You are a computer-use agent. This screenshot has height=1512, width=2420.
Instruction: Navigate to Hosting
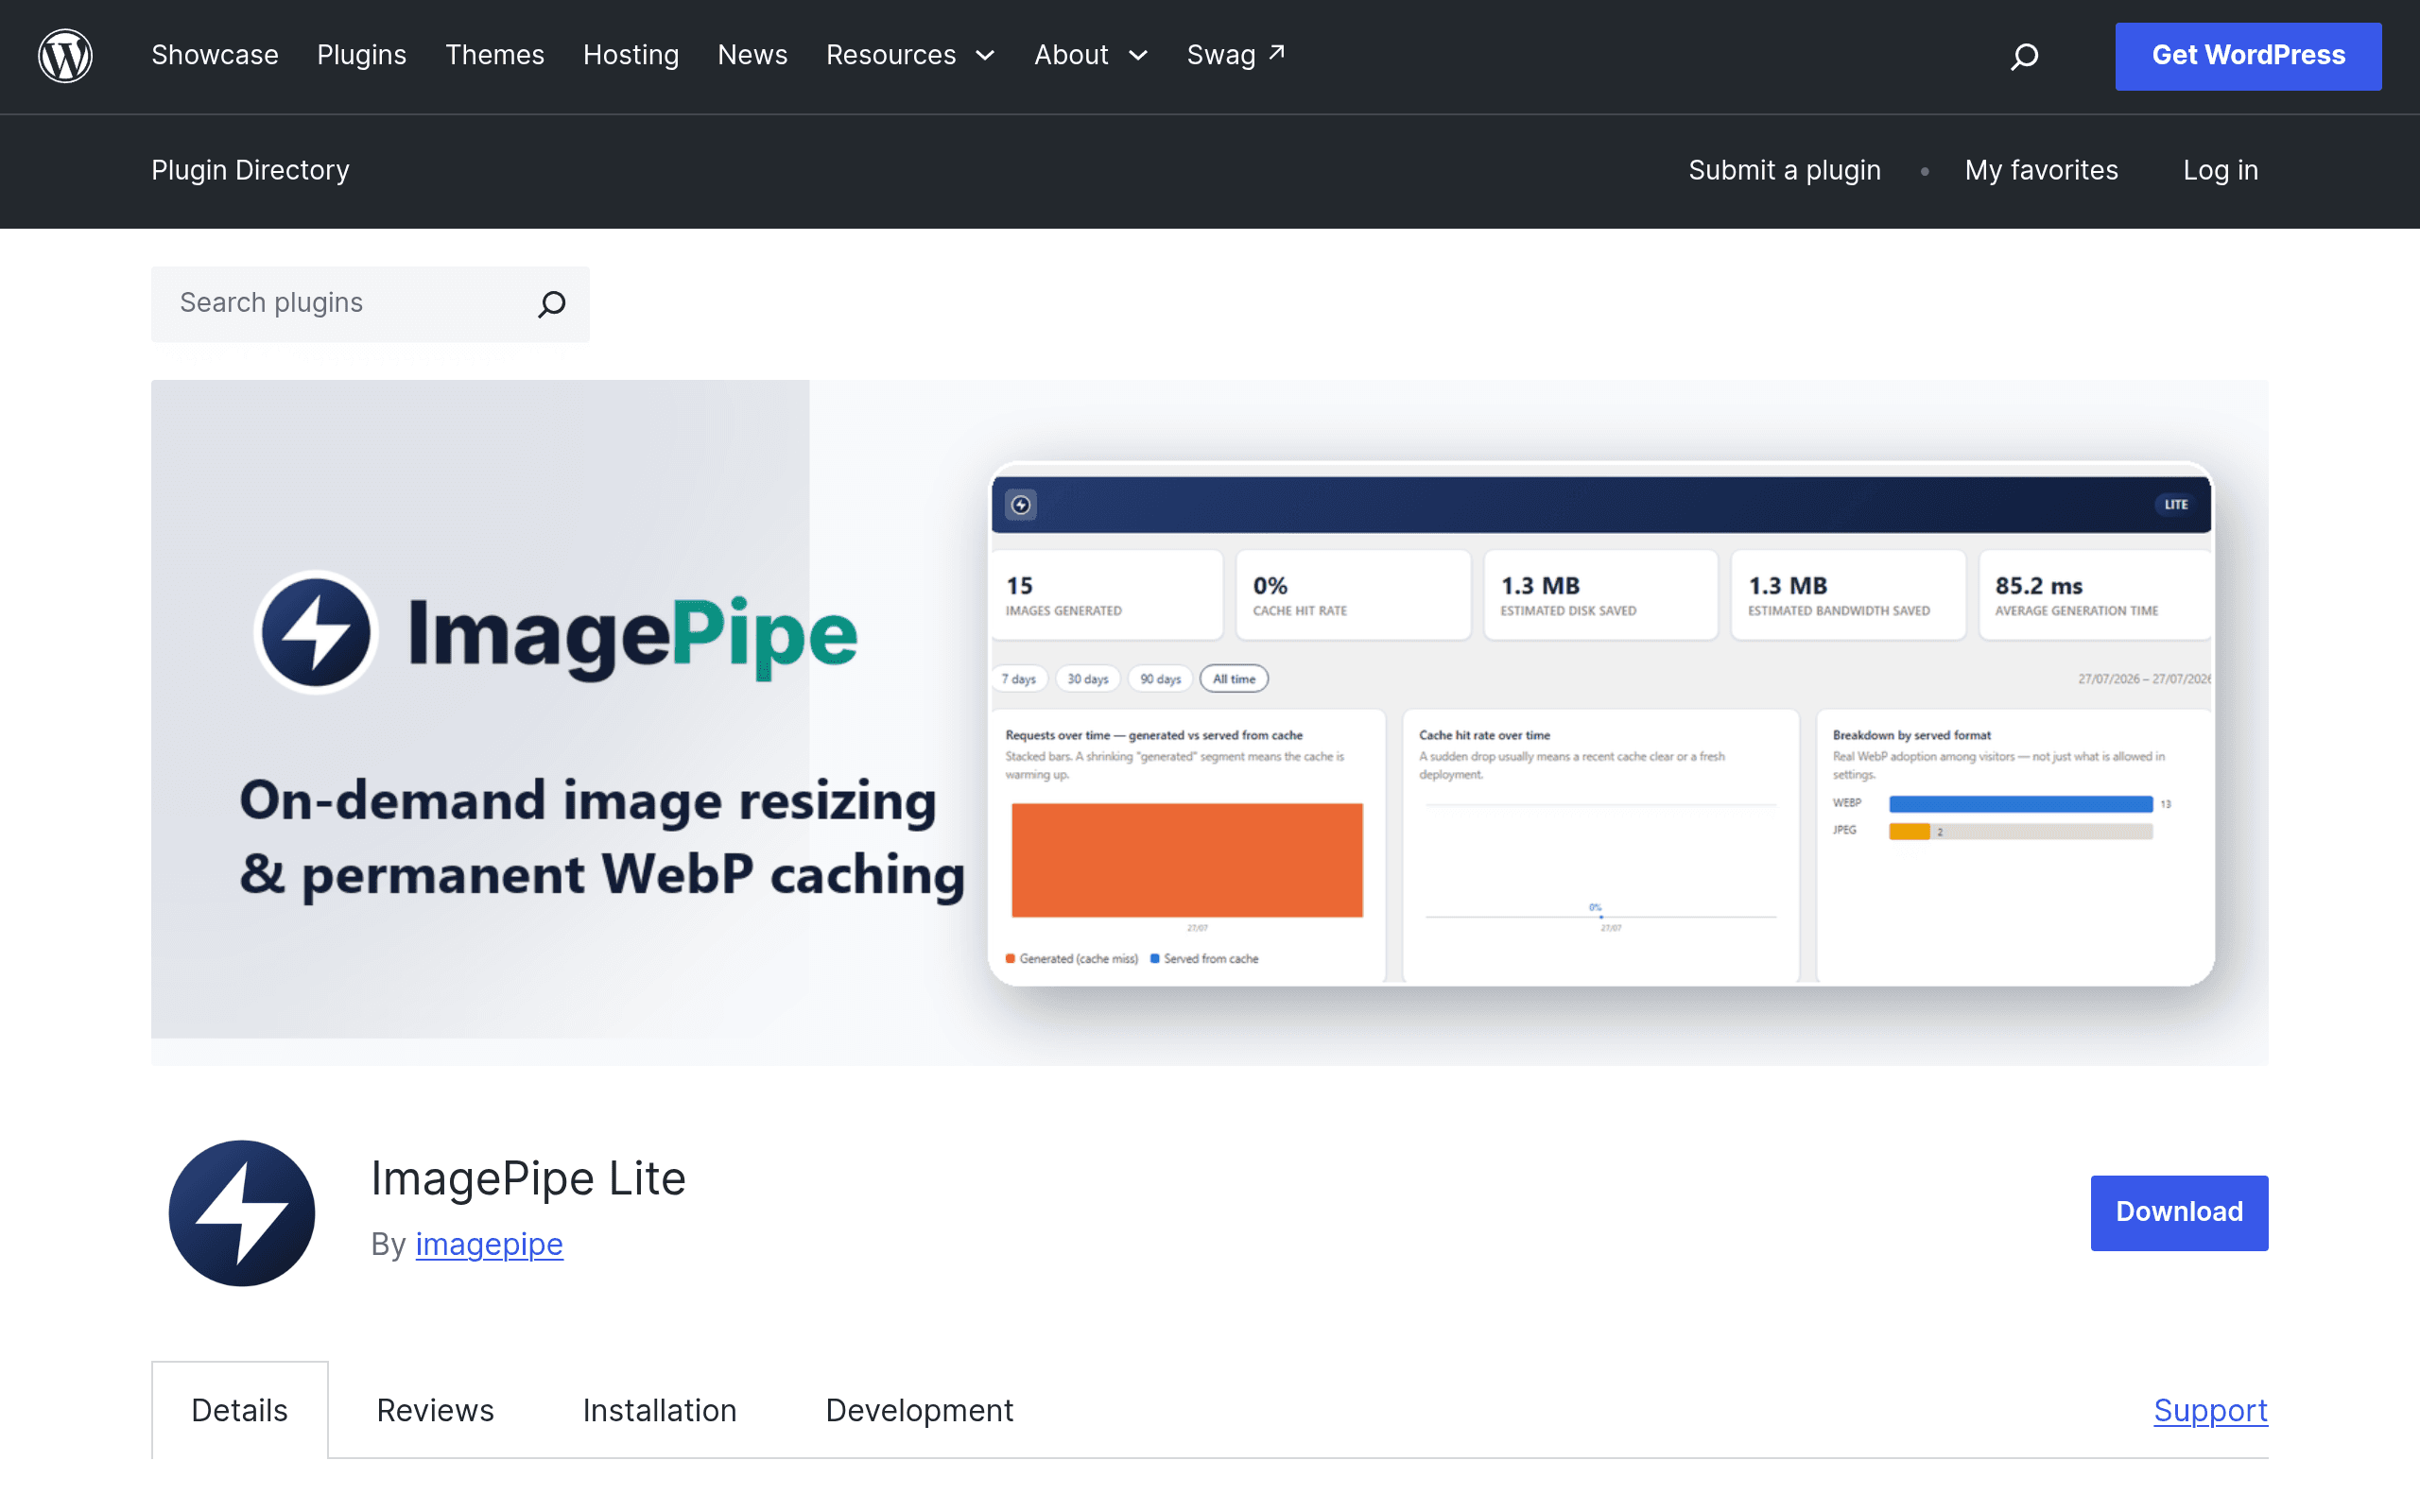(x=631, y=55)
